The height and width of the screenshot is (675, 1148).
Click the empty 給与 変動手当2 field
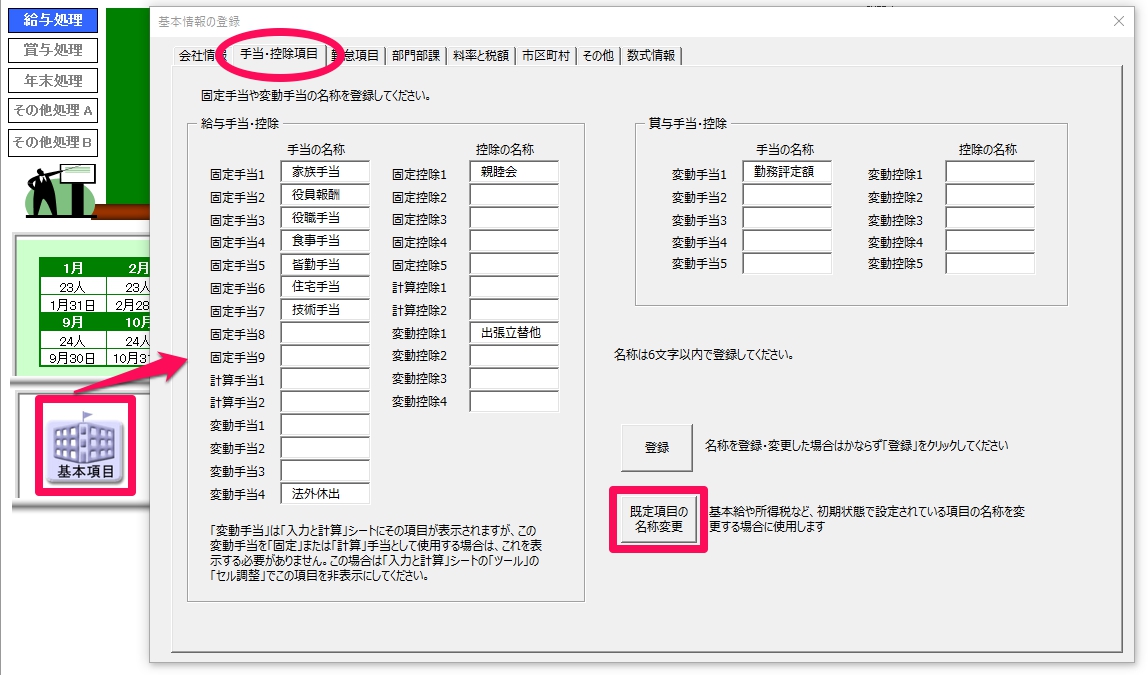(x=325, y=448)
